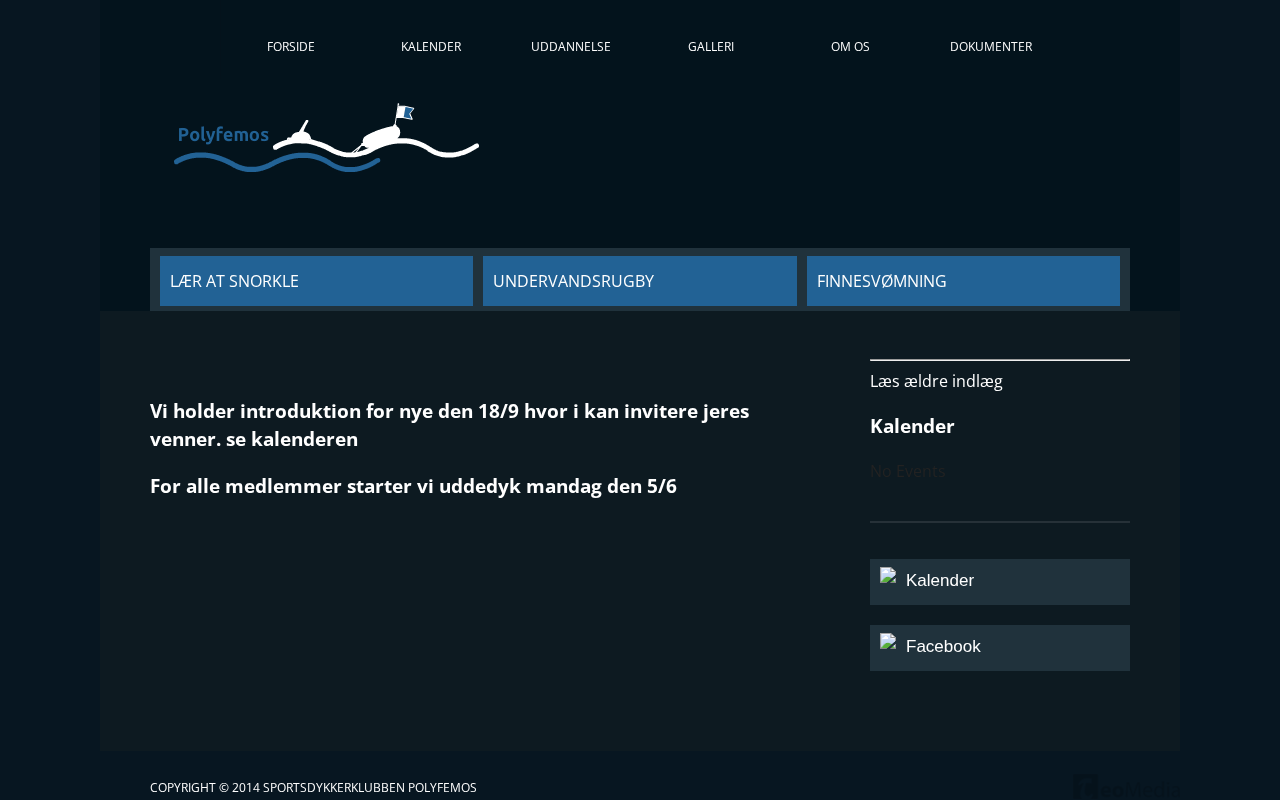The image size is (1280, 800).
Task: Navigate to the OM OS page
Action: tap(850, 47)
